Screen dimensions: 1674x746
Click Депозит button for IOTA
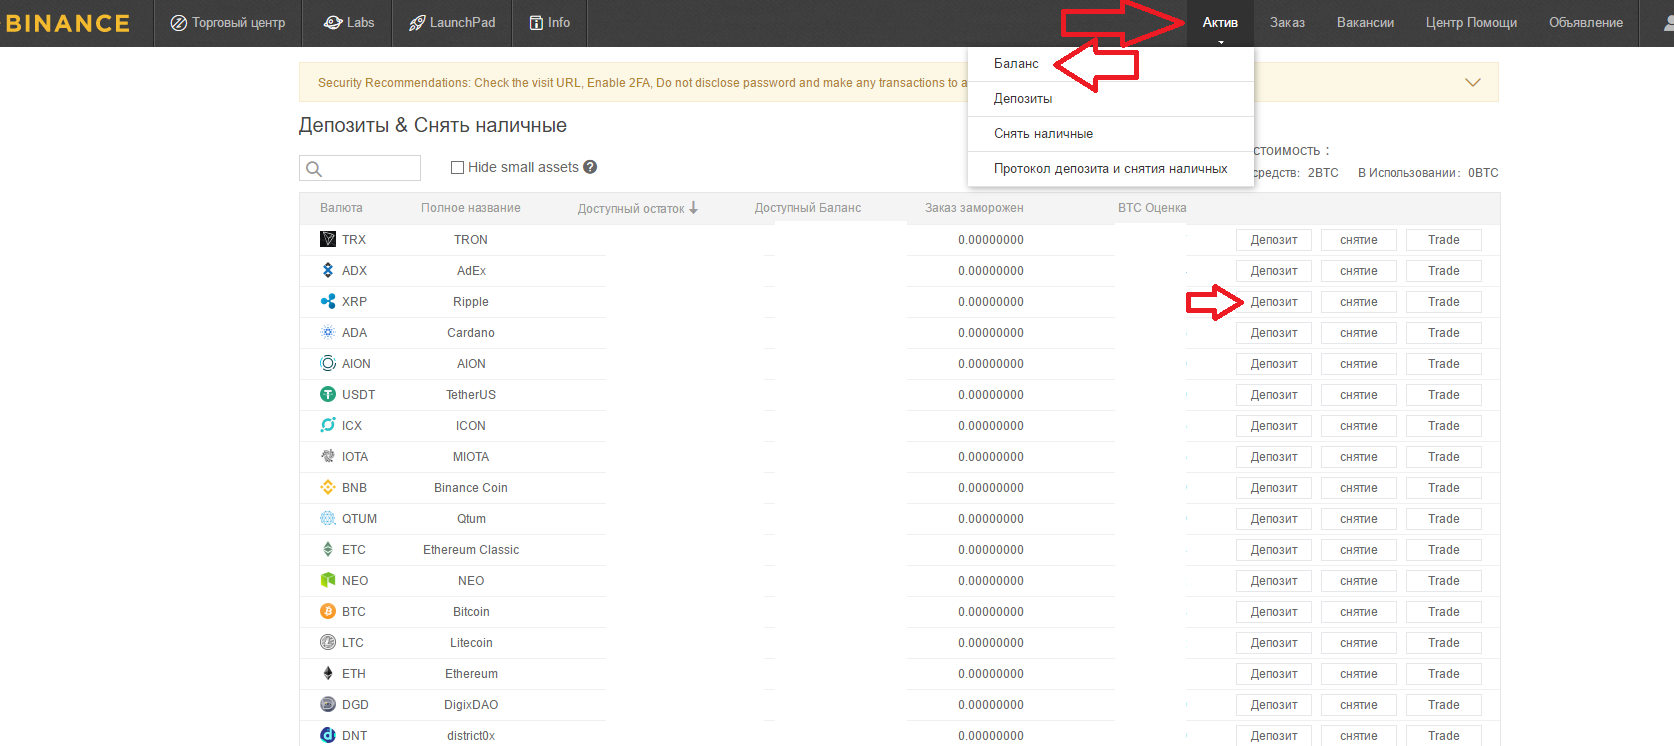coord(1274,457)
